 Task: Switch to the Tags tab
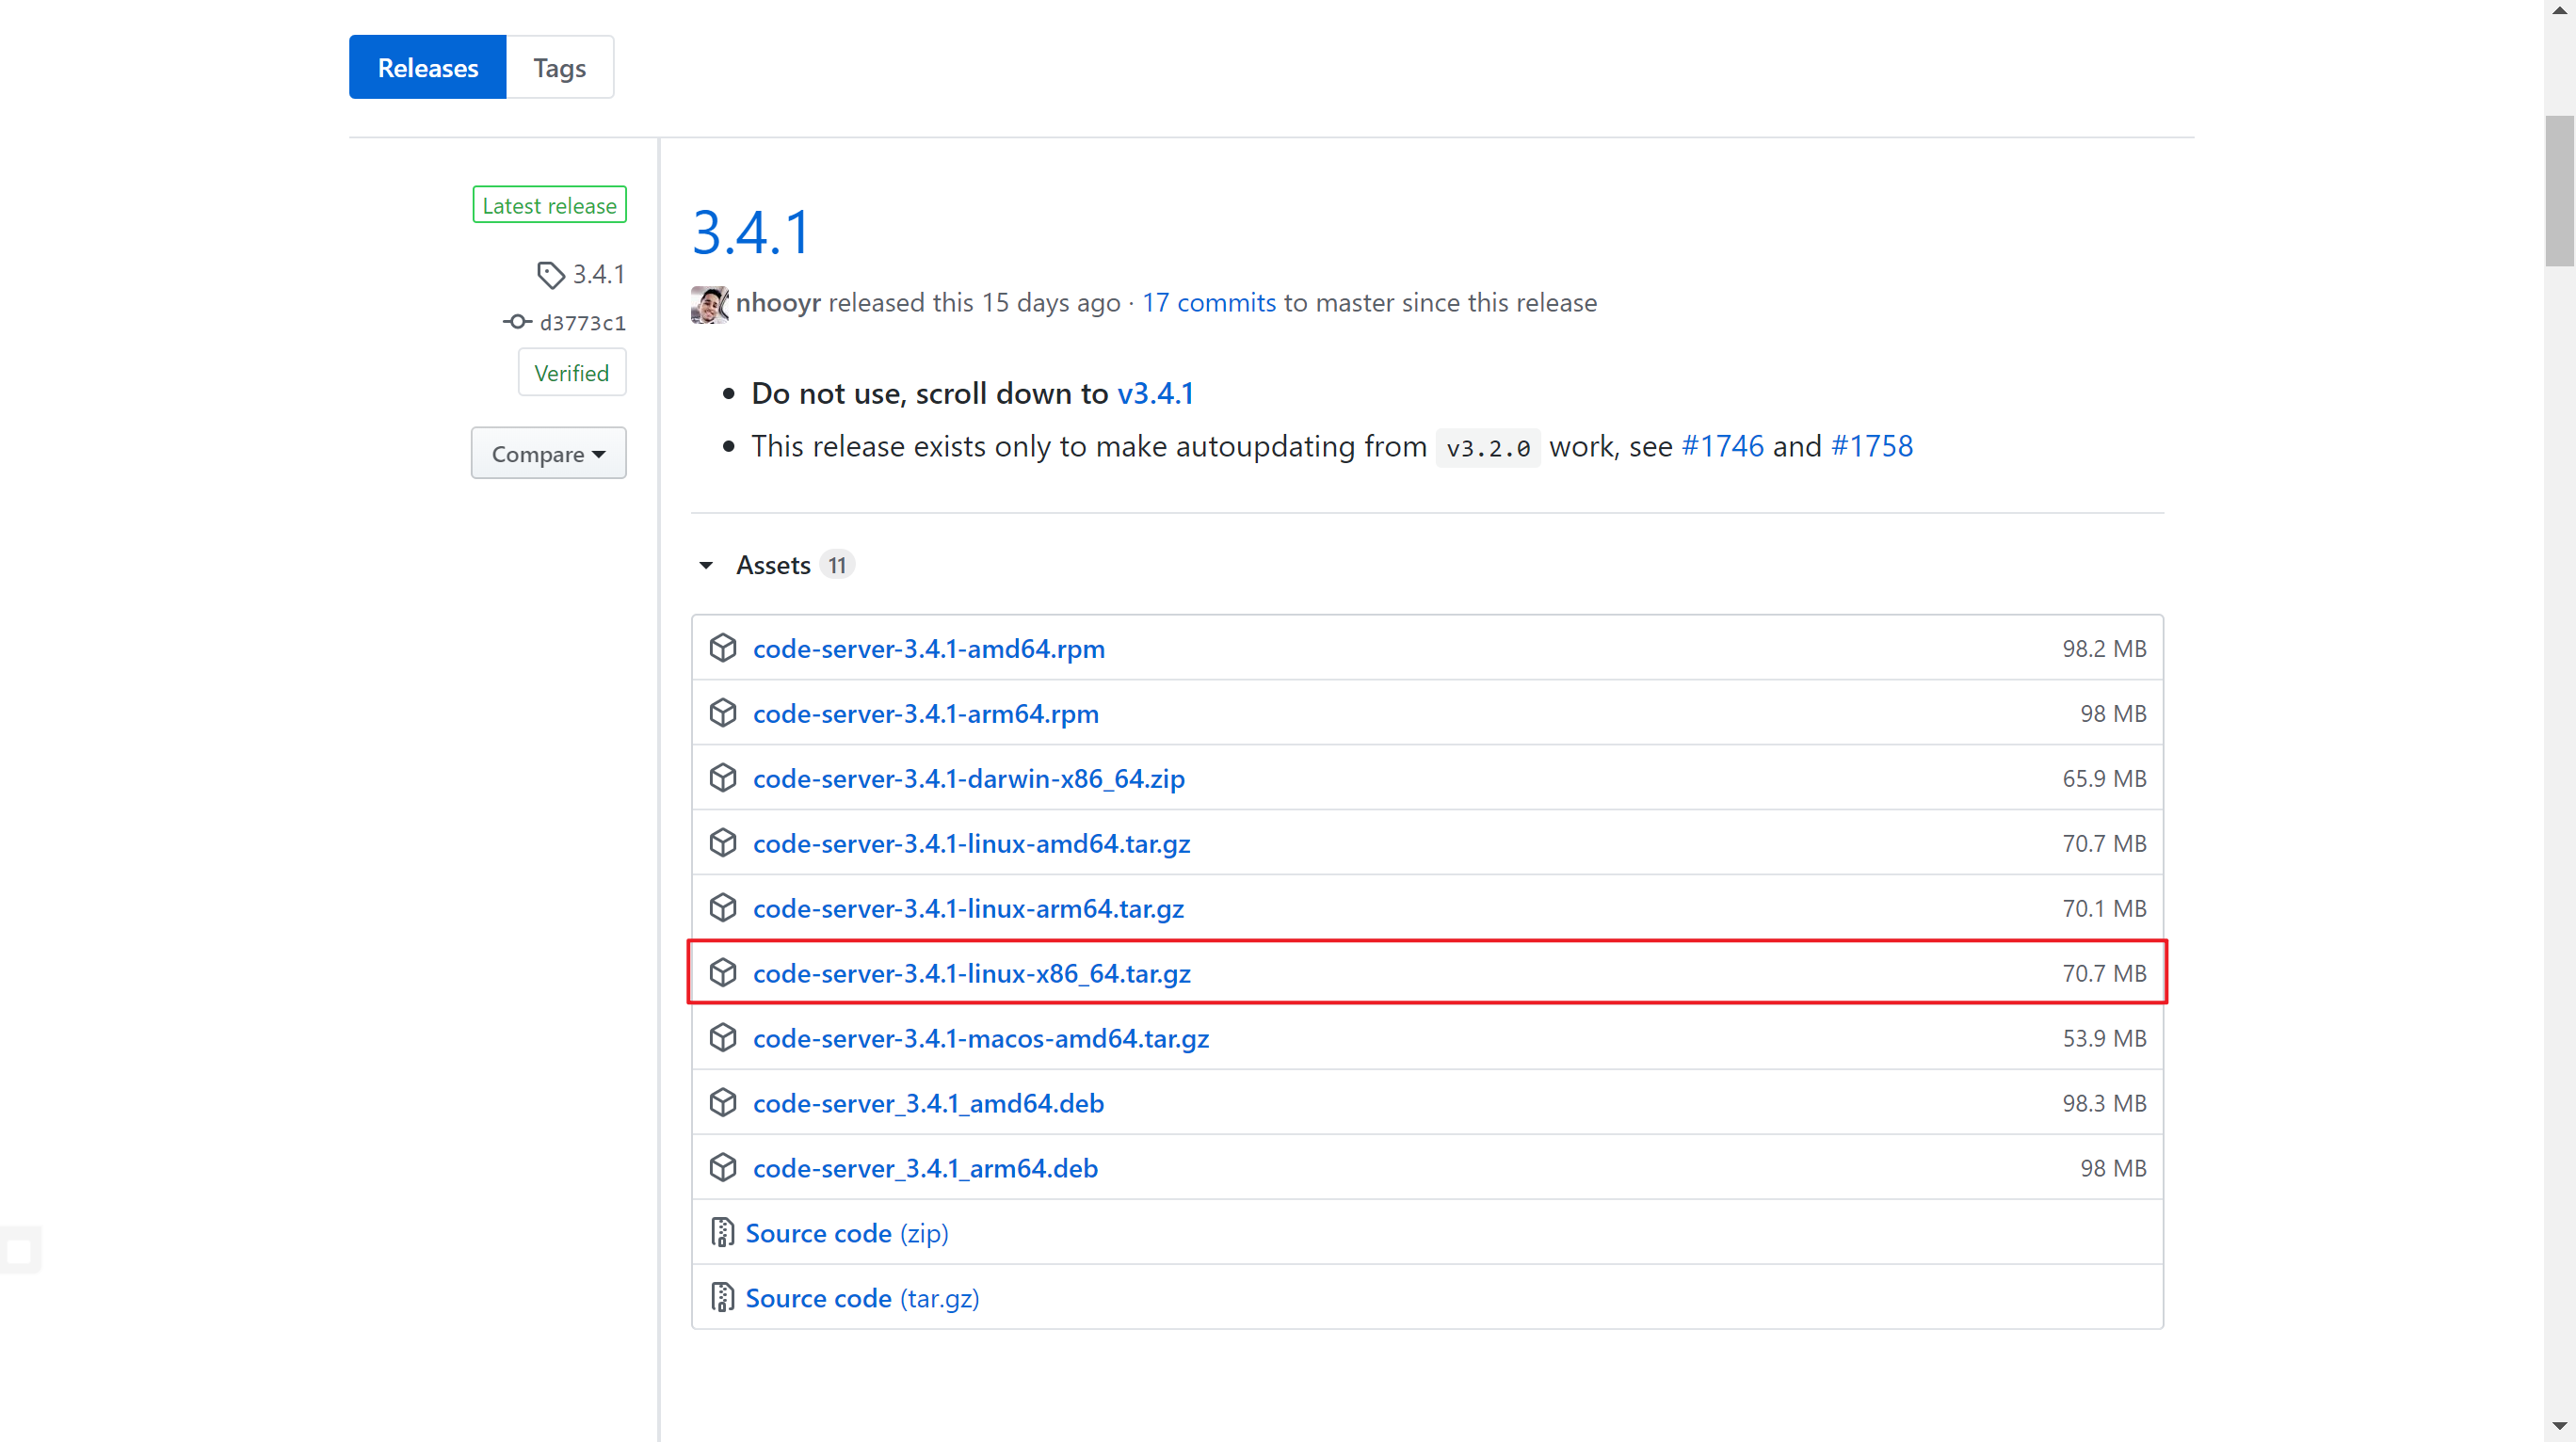(x=559, y=68)
